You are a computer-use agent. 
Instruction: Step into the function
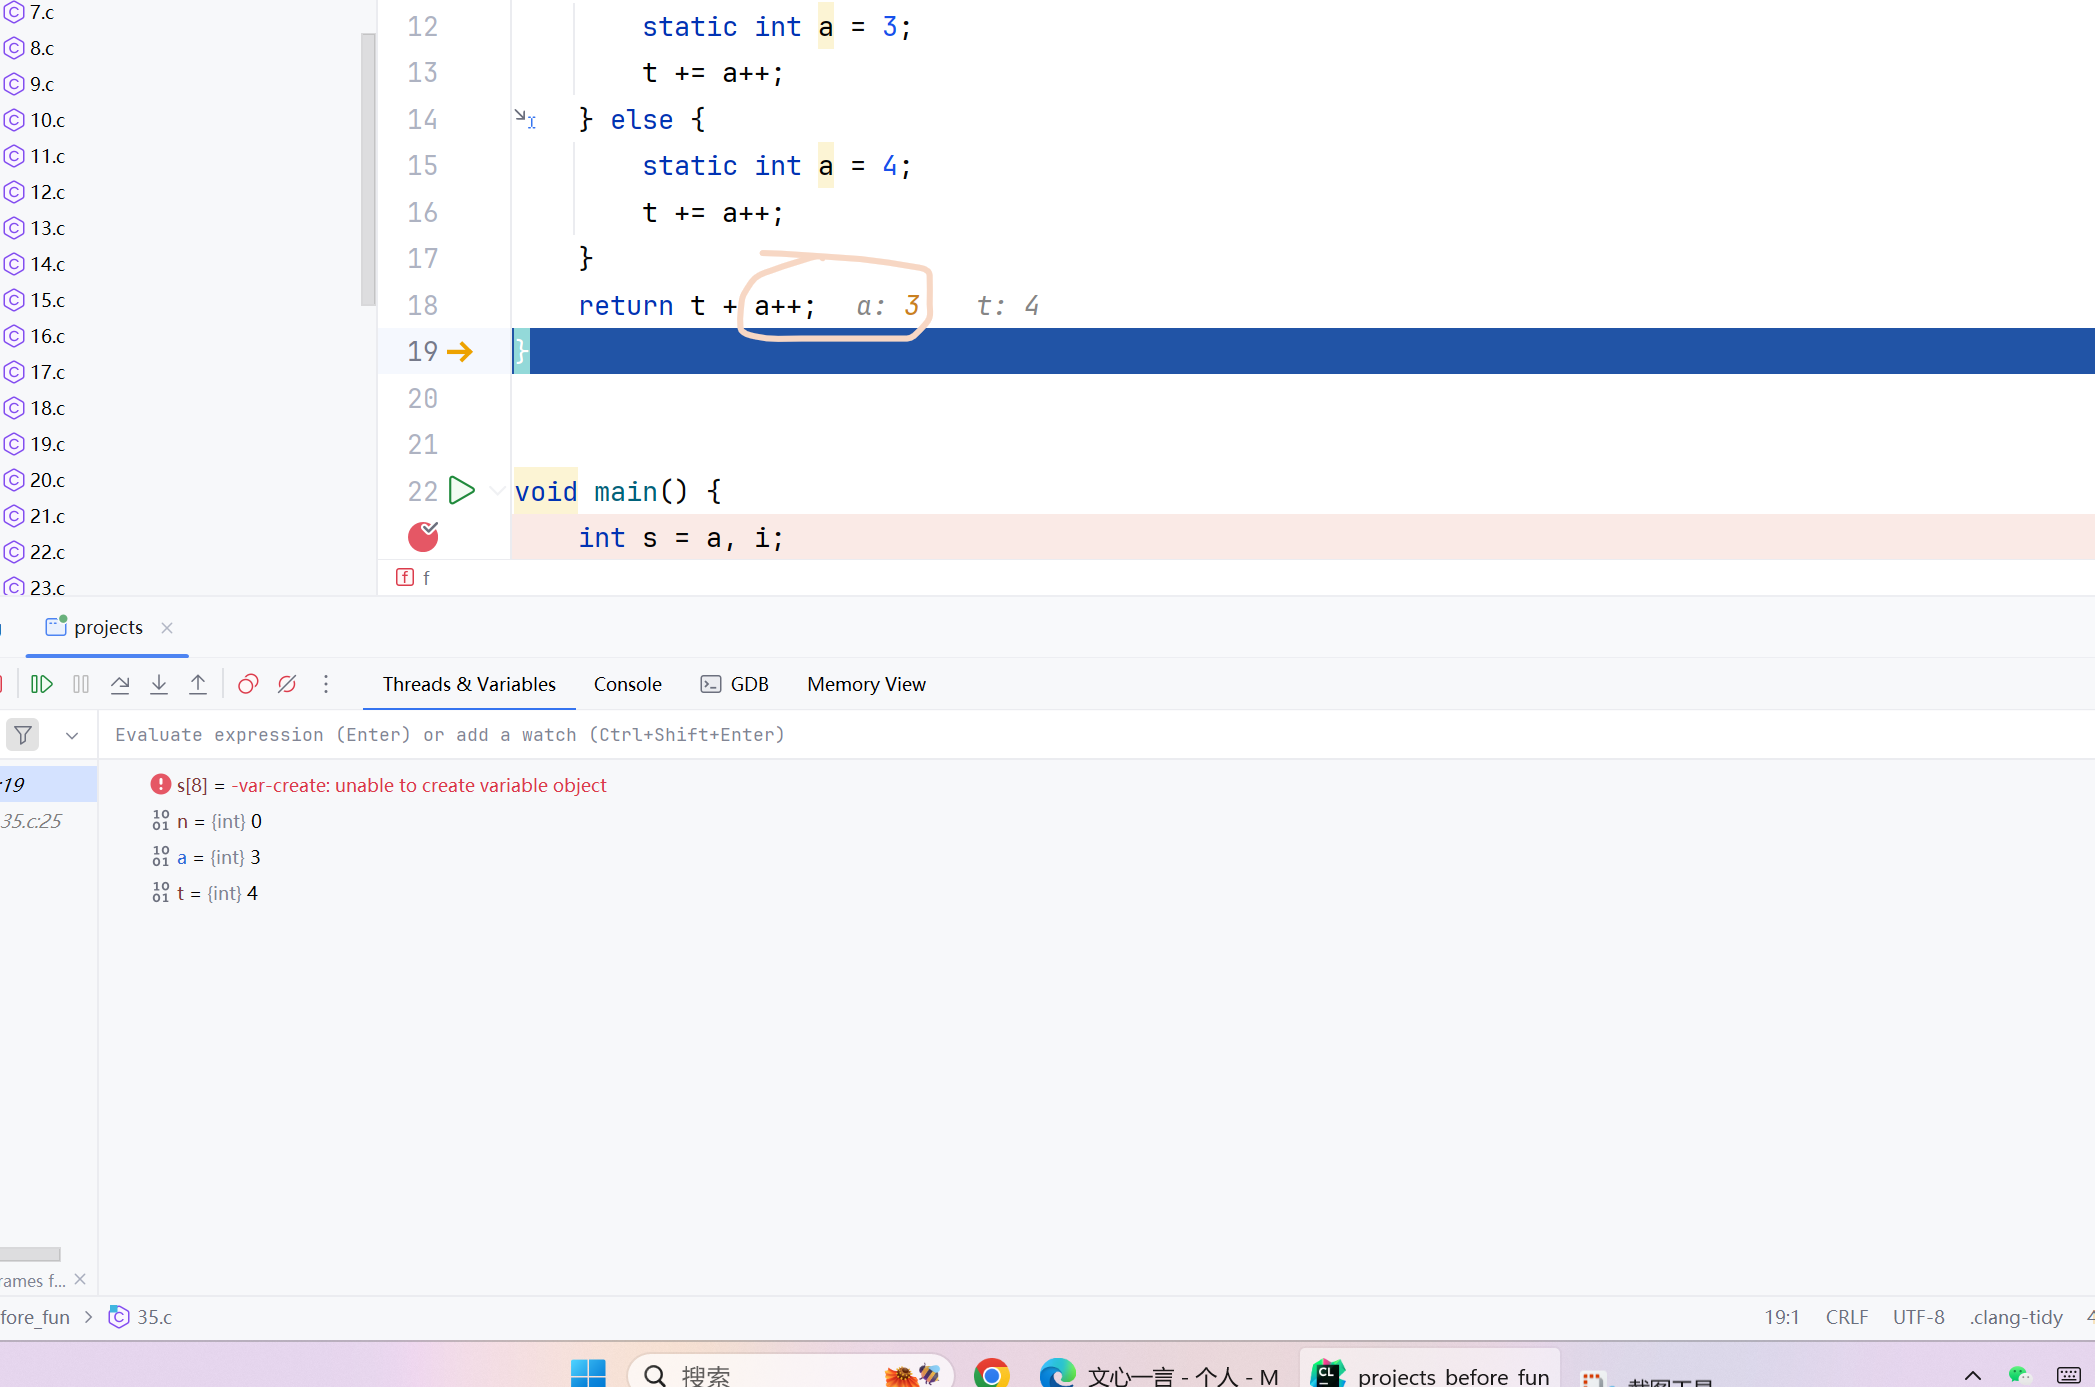159,684
